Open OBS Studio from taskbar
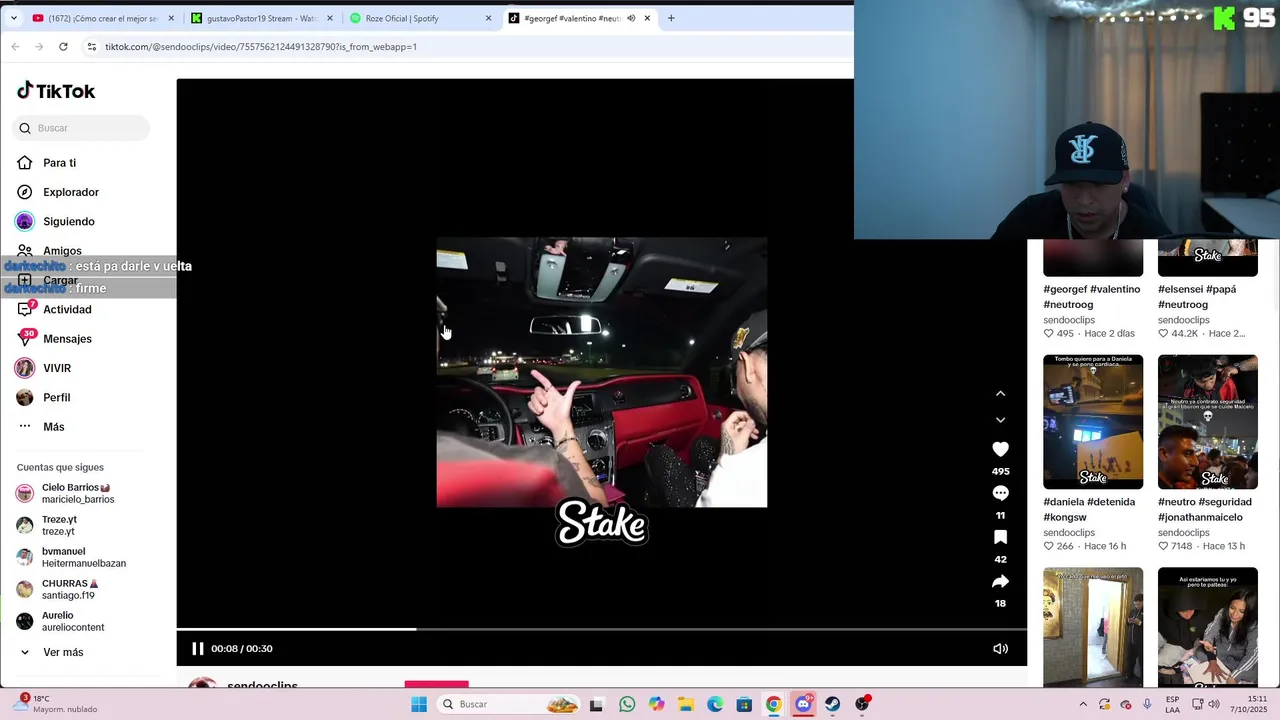1280x720 pixels. click(x=862, y=704)
